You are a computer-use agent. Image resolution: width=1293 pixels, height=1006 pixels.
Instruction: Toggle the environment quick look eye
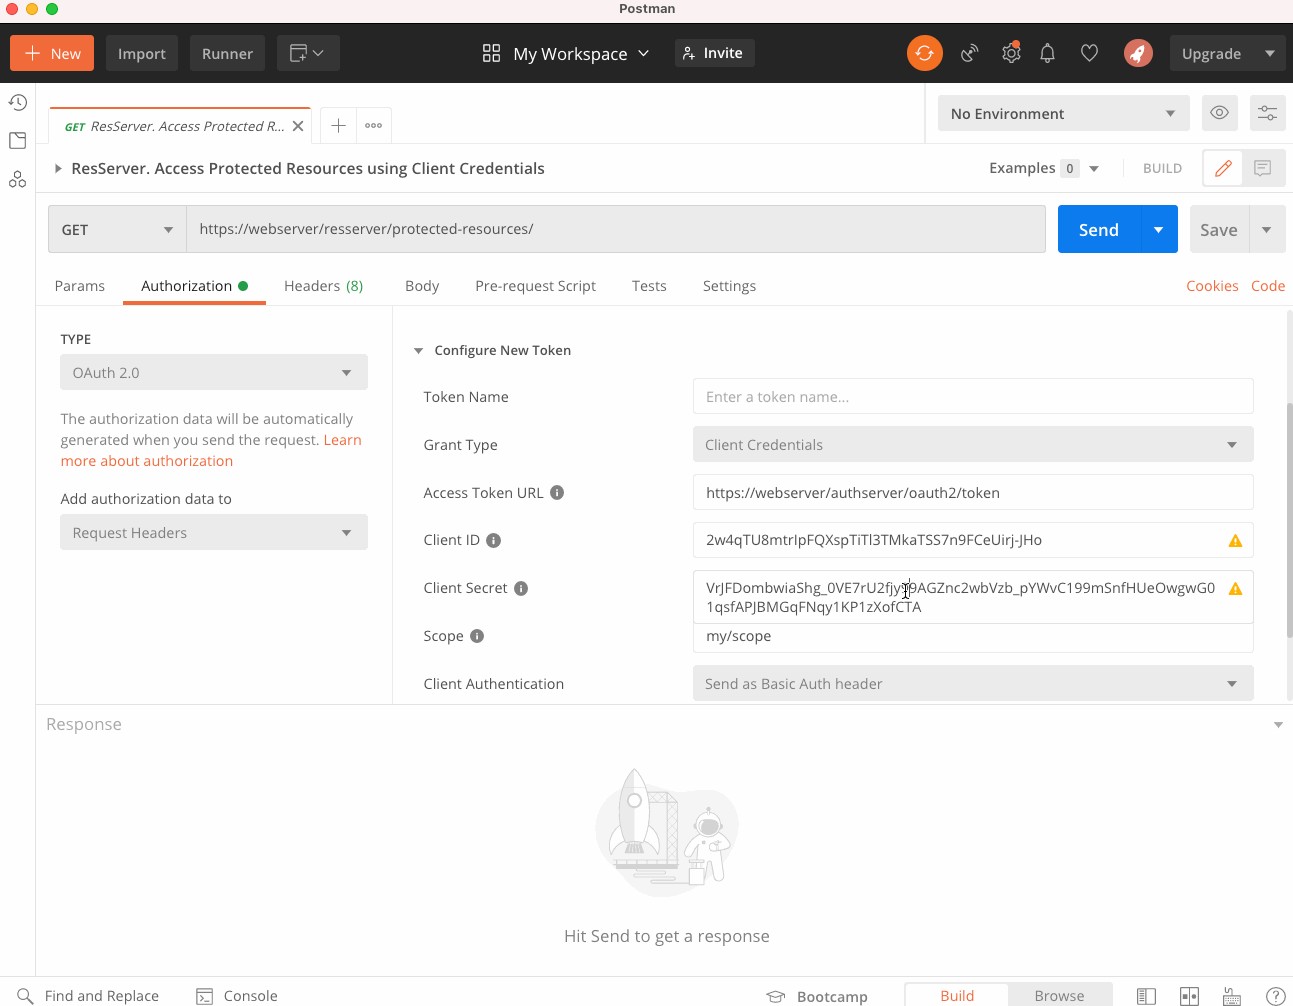pos(1219,113)
